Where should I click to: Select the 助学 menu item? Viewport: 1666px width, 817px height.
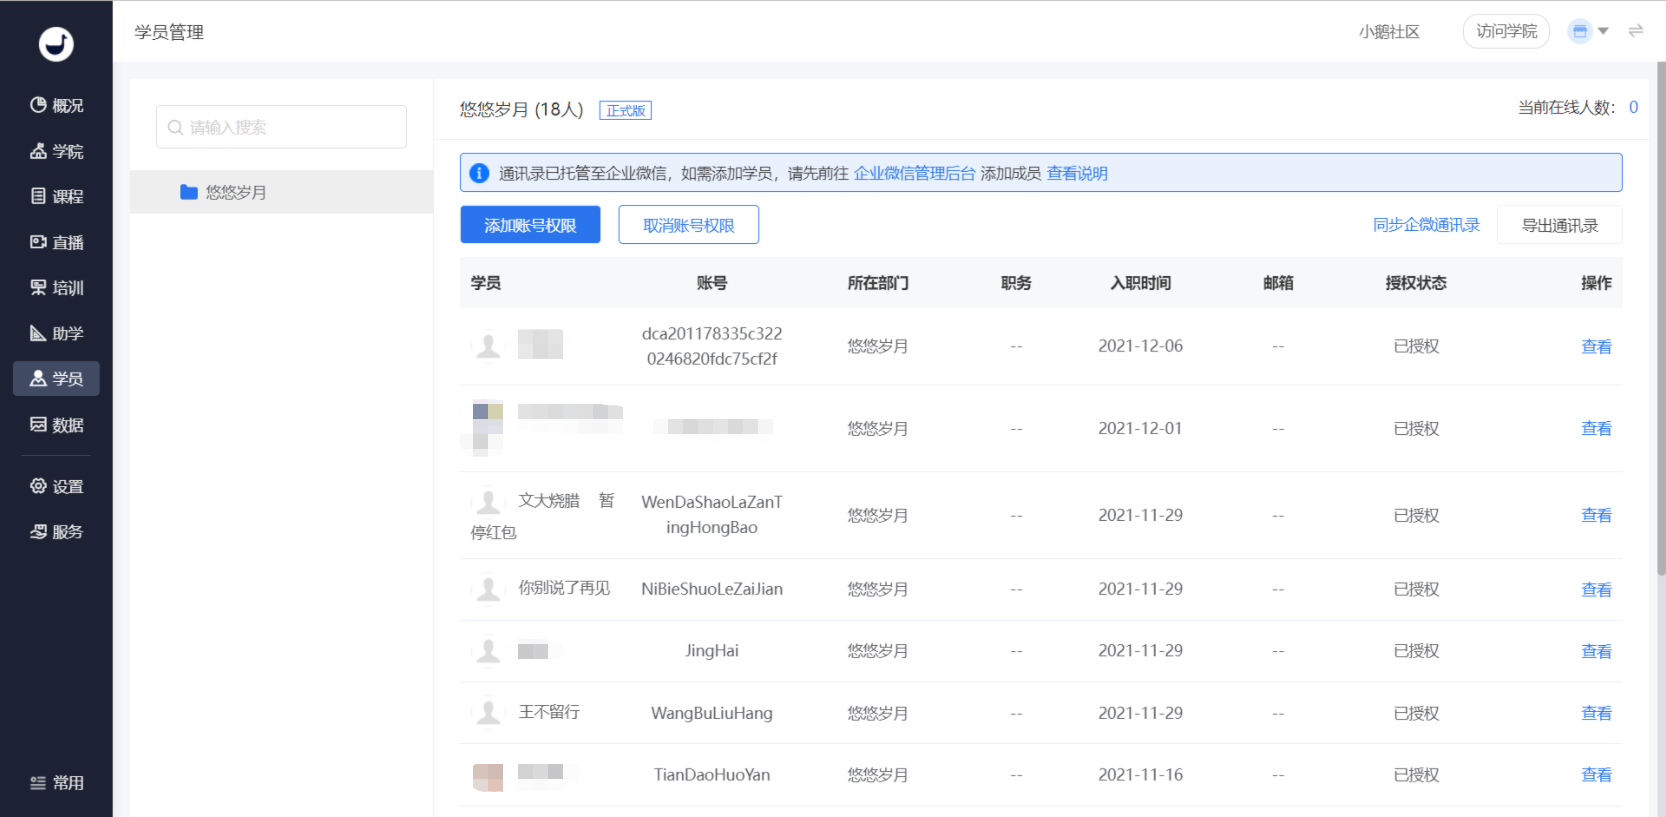56,333
